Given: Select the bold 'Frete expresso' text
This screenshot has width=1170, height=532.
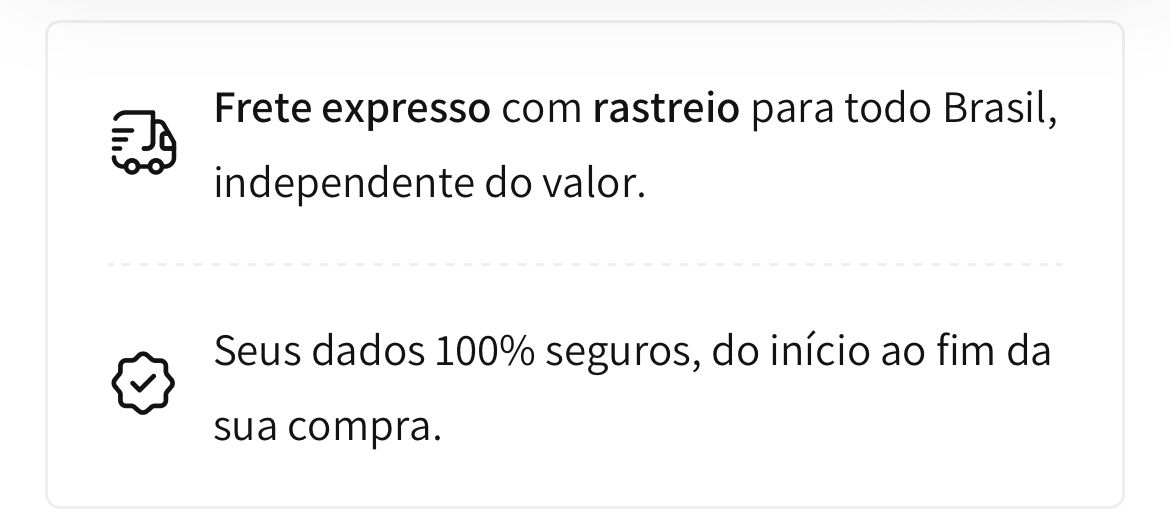Looking at the screenshot, I should click(x=352, y=110).
